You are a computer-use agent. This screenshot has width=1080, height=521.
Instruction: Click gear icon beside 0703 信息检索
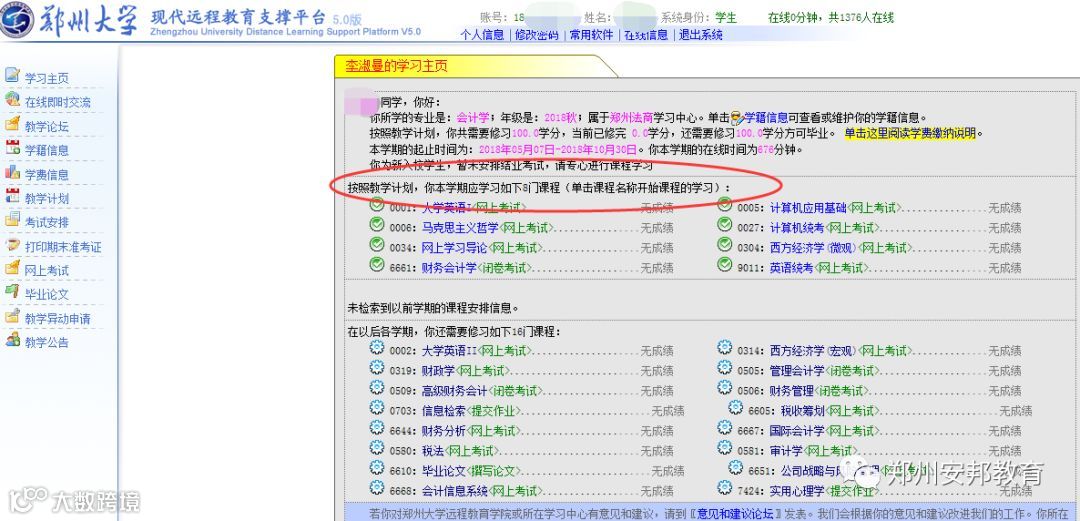point(377,407)
